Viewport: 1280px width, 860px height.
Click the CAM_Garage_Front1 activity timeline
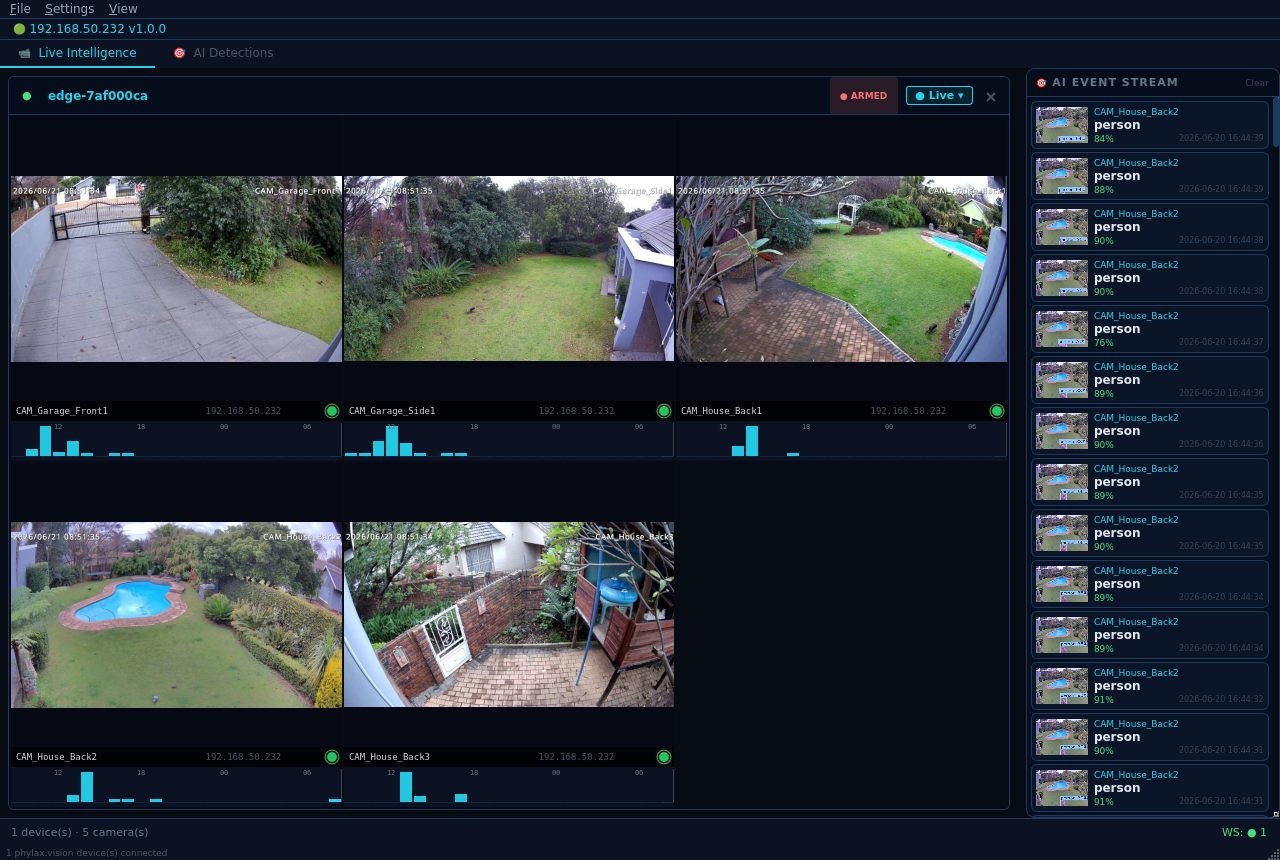pos(176,439)
